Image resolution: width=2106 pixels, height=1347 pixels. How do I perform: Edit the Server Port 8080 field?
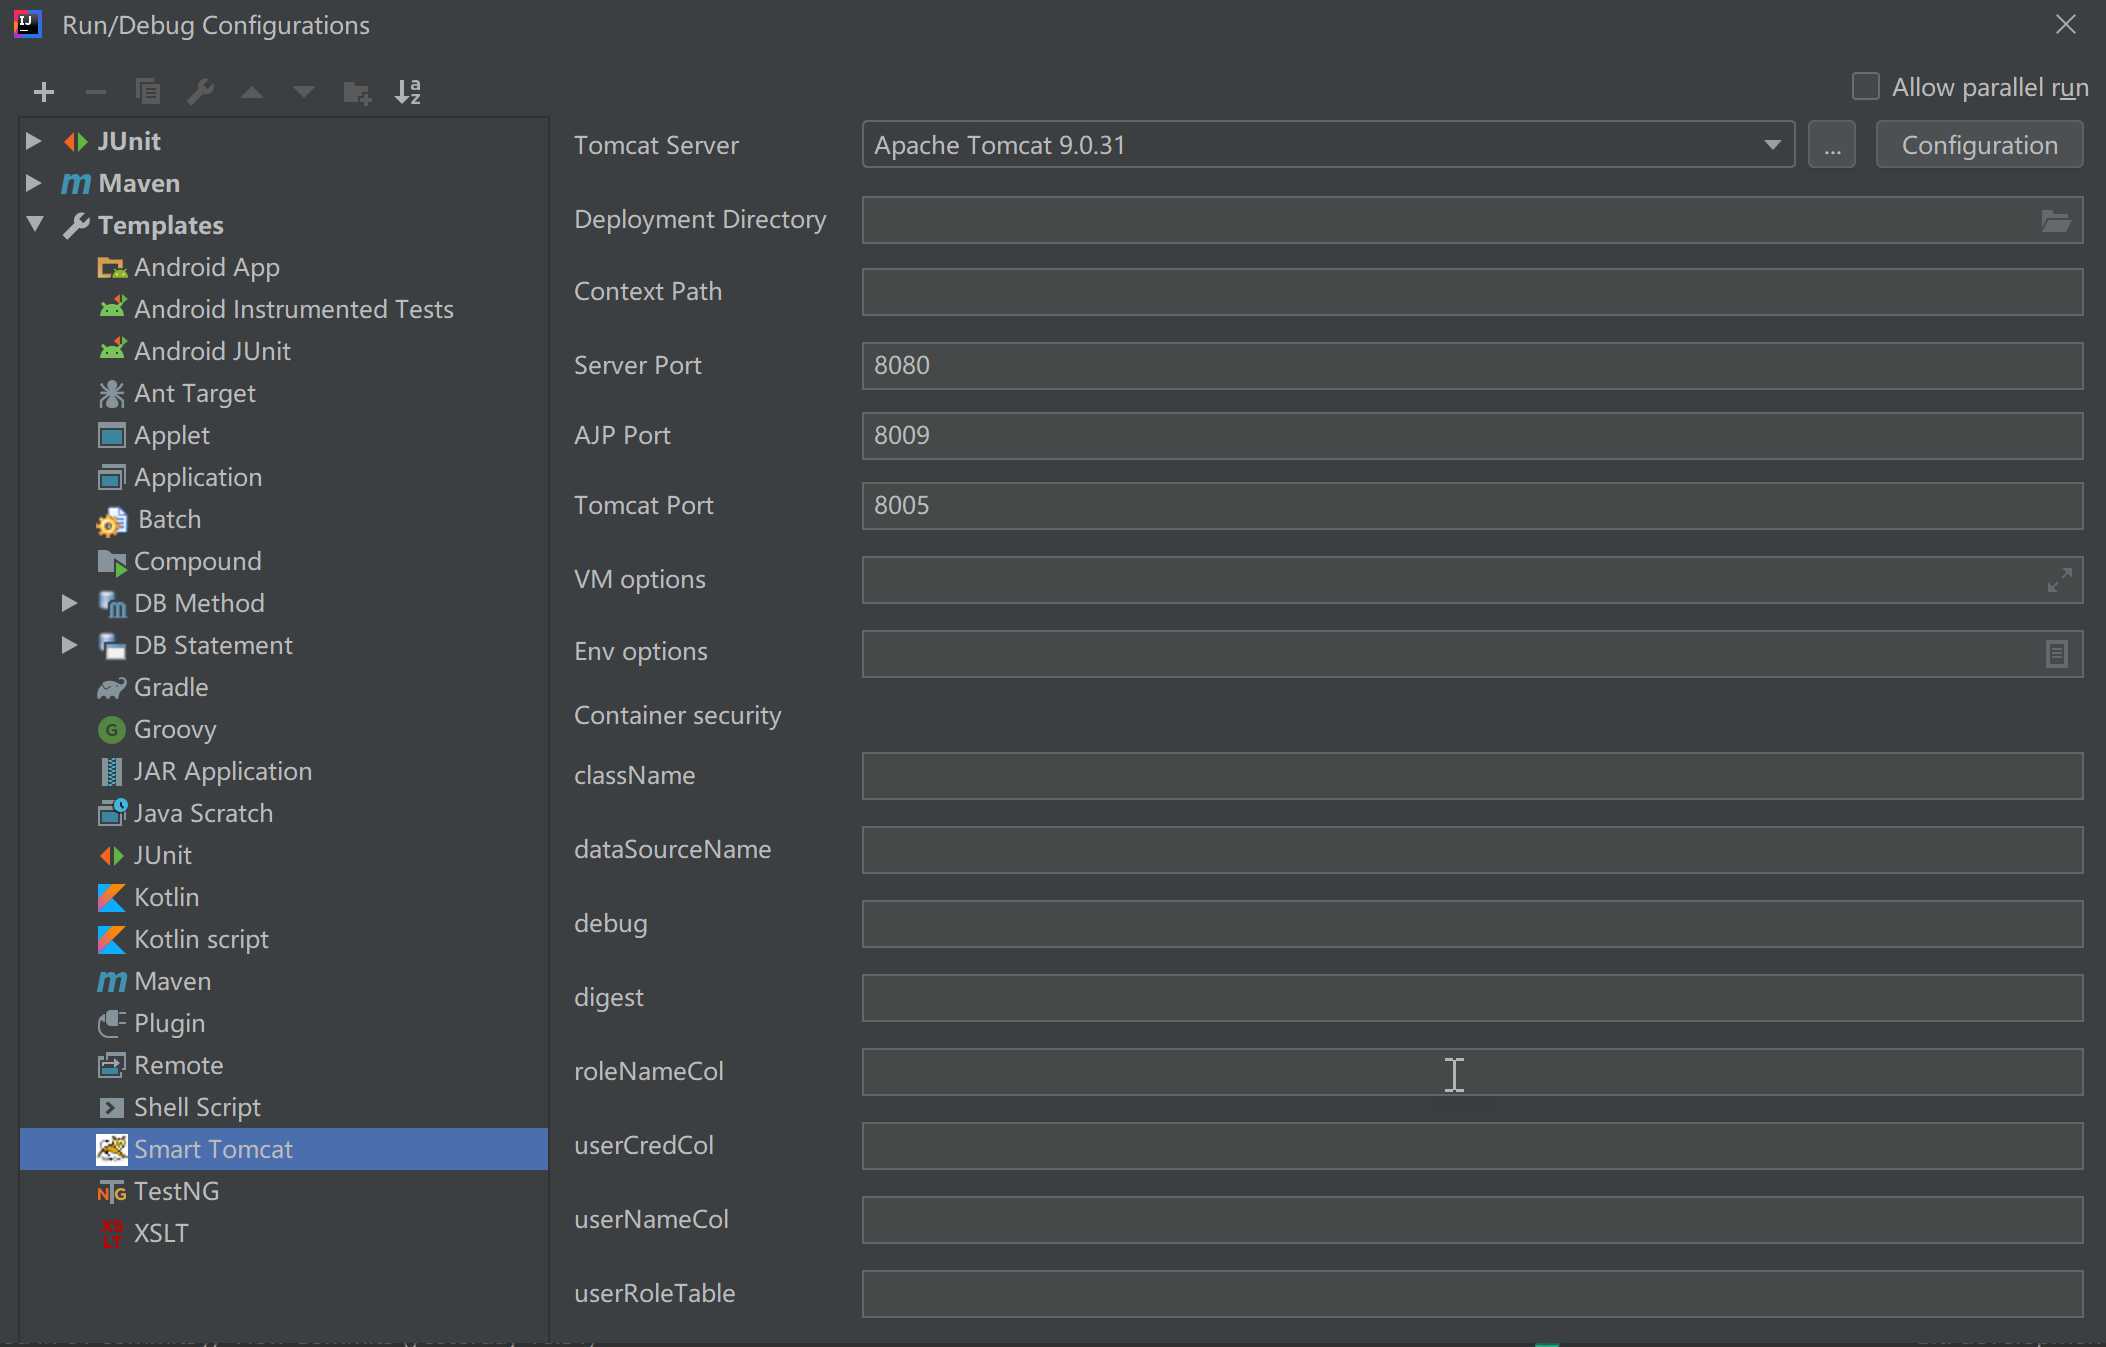[1472, 366]
